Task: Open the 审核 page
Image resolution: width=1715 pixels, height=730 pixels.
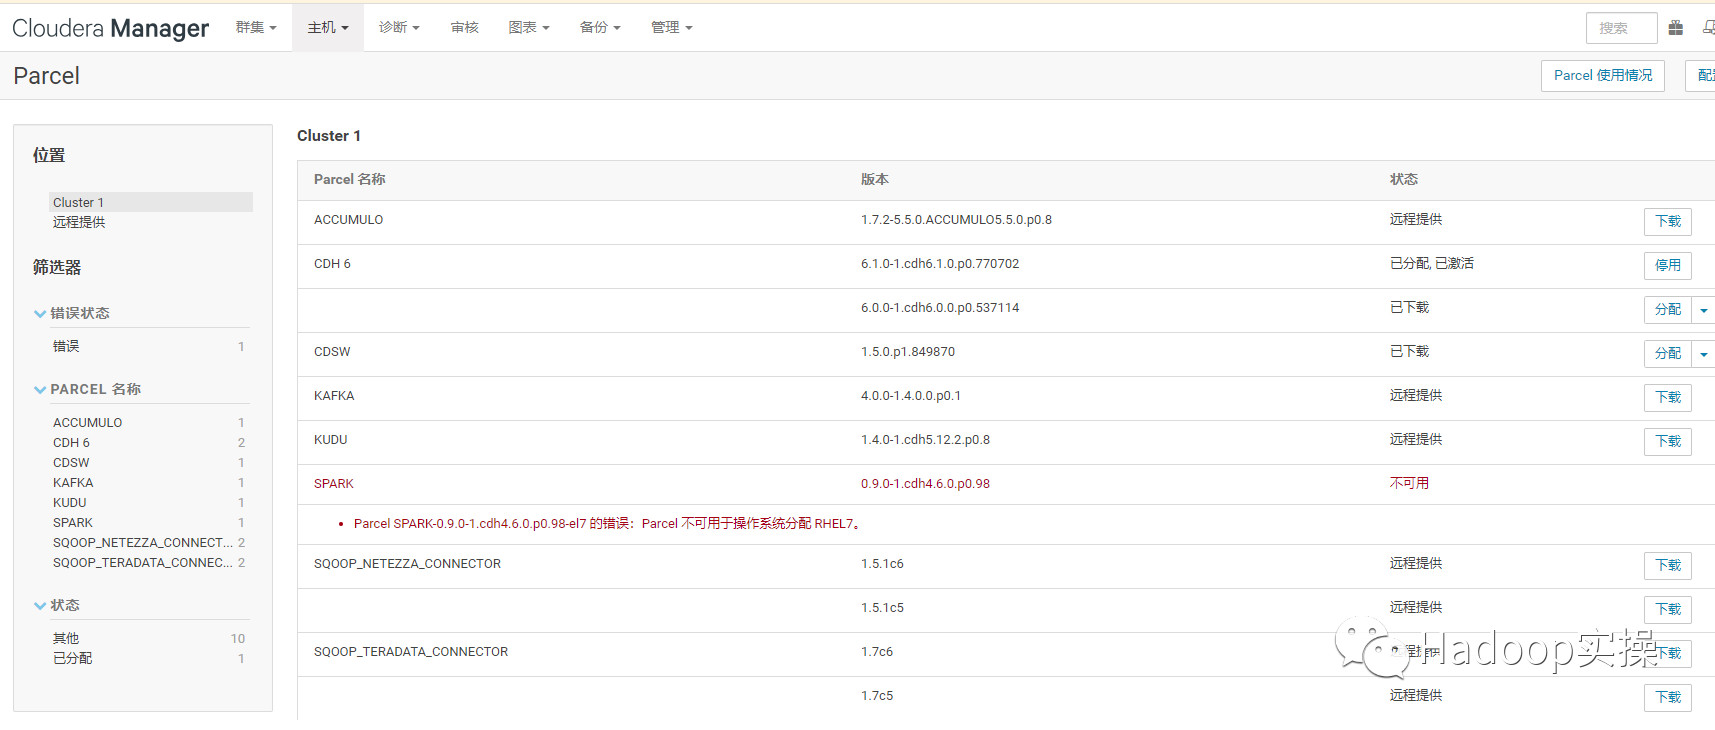Action: (x=464, y=28)
